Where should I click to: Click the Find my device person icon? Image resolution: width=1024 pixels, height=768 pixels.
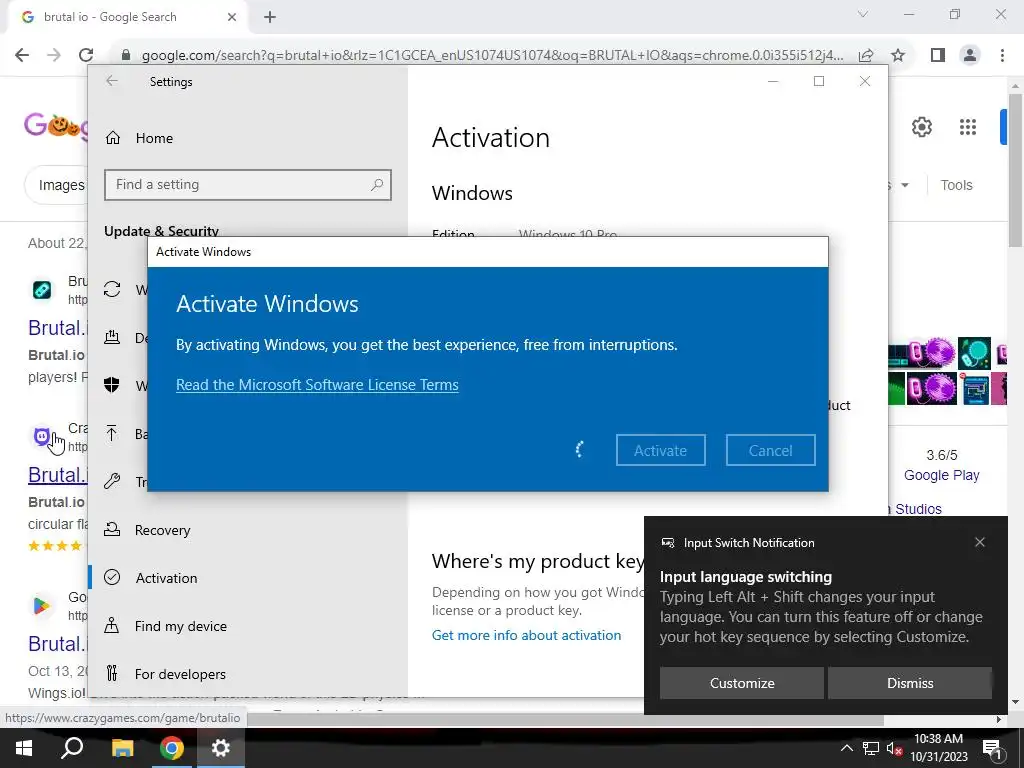(x=112, y=626)
